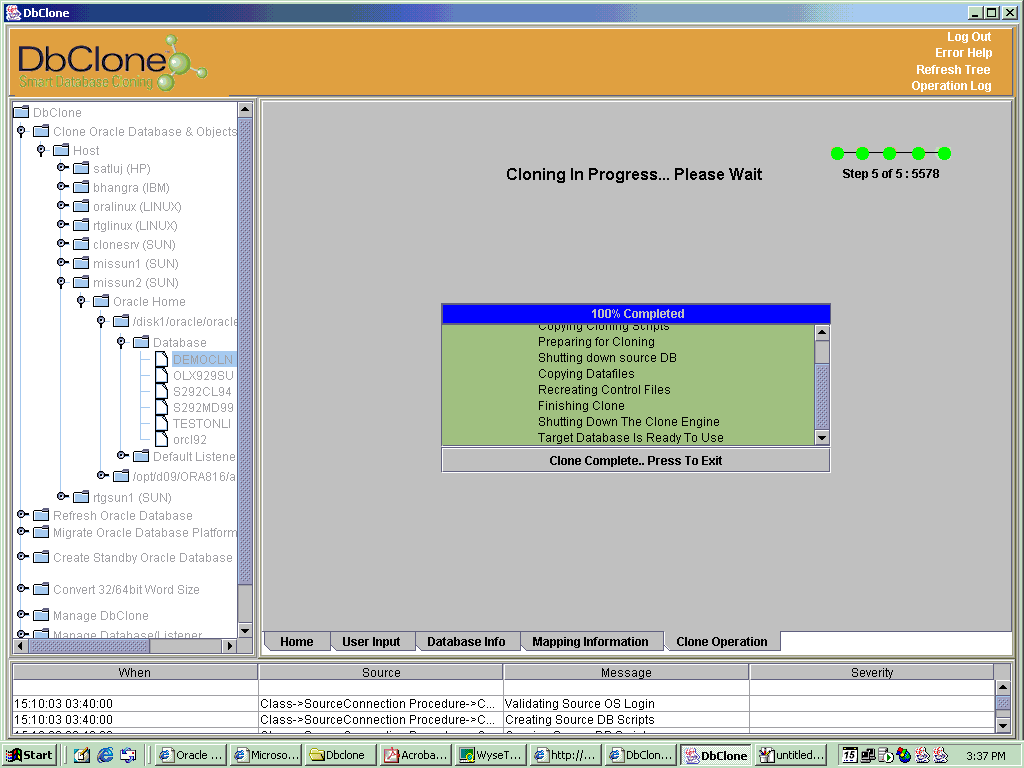Select the Clone Operation tab
This screenshot has height=768, width=1024.
(x=722, y=641)
